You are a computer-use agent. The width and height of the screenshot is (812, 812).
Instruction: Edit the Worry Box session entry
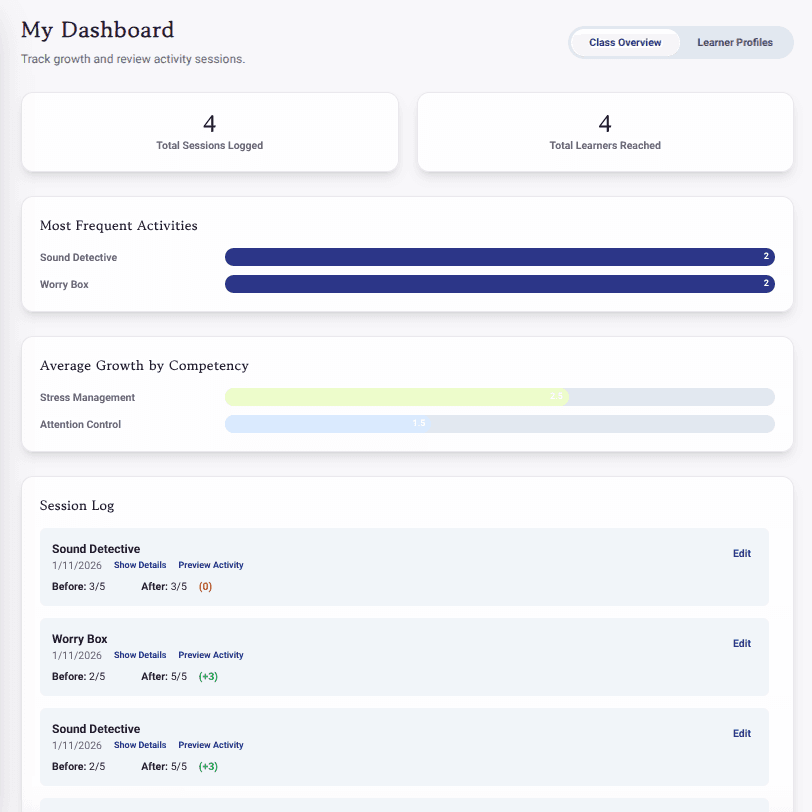pos(742,644)
